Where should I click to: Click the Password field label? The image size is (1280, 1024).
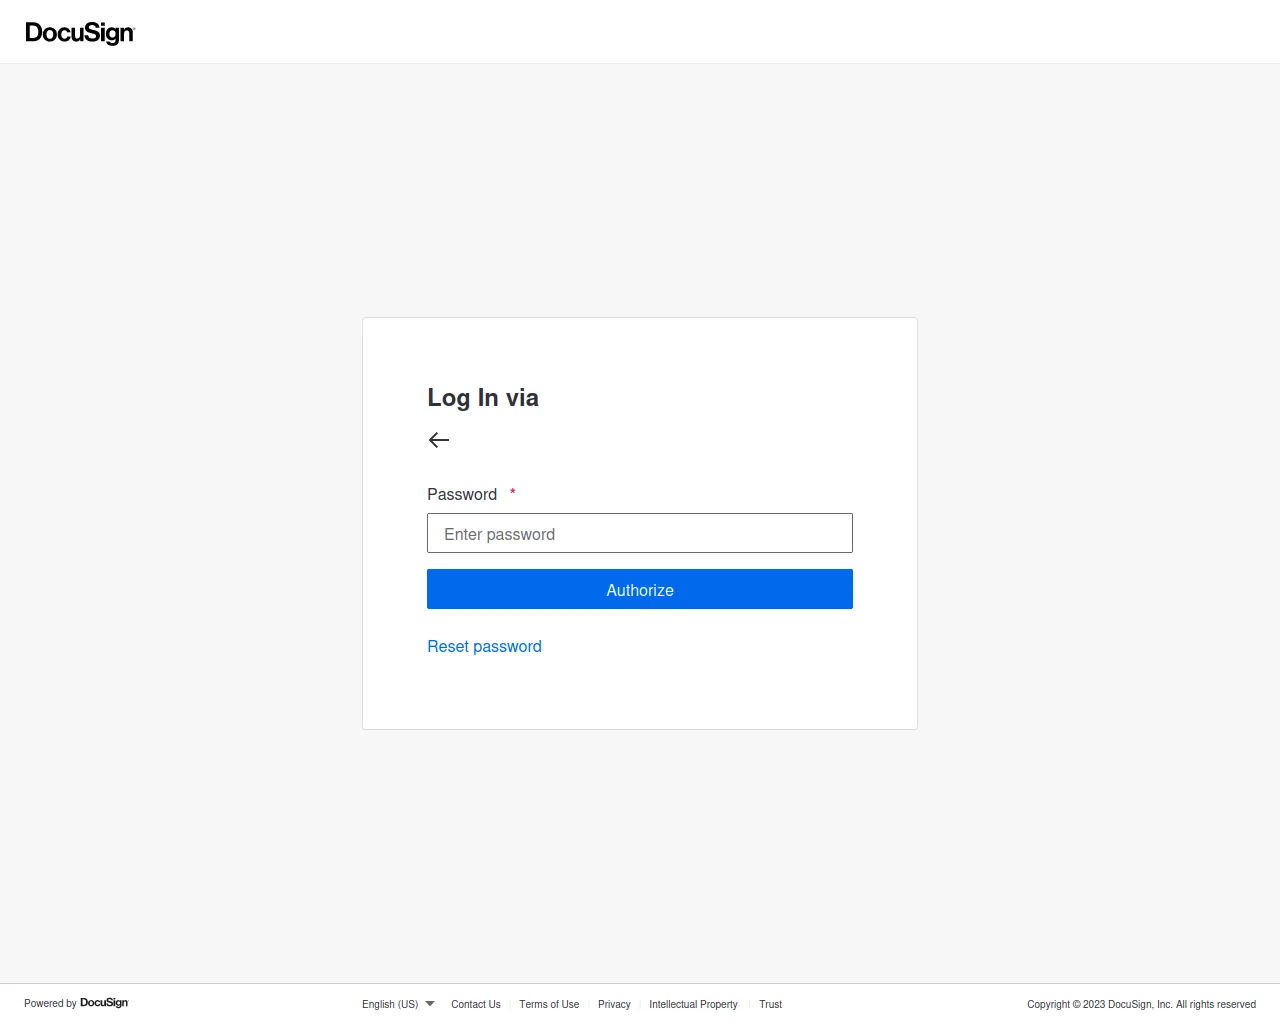pyautogui.click(x=462, y=495)
